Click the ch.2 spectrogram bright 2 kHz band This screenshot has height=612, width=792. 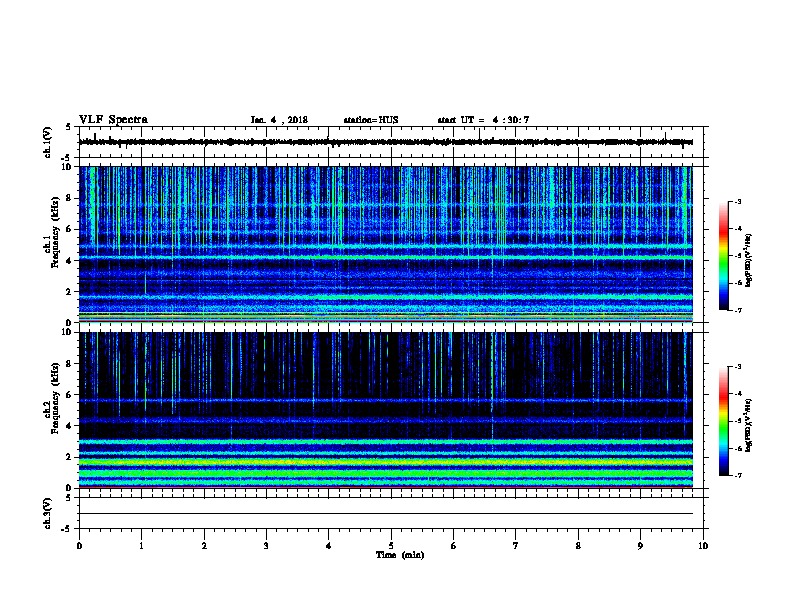tap(386, 461)
